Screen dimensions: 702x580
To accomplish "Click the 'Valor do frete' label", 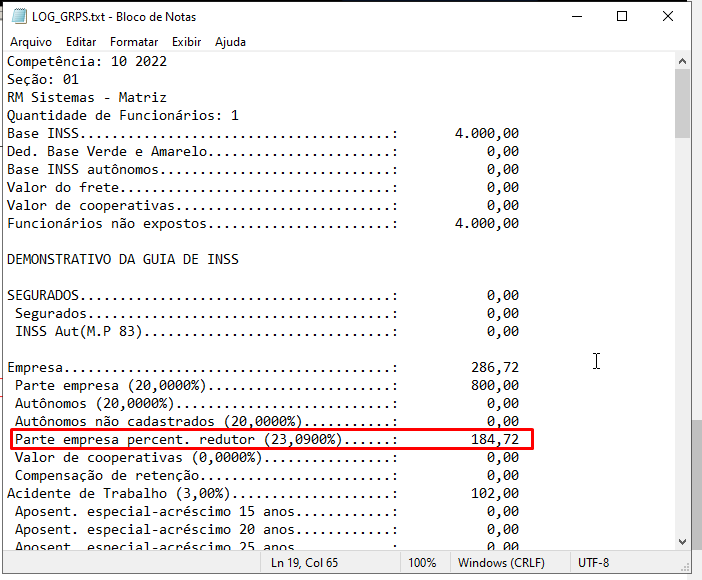I will [x=63, y=187].
